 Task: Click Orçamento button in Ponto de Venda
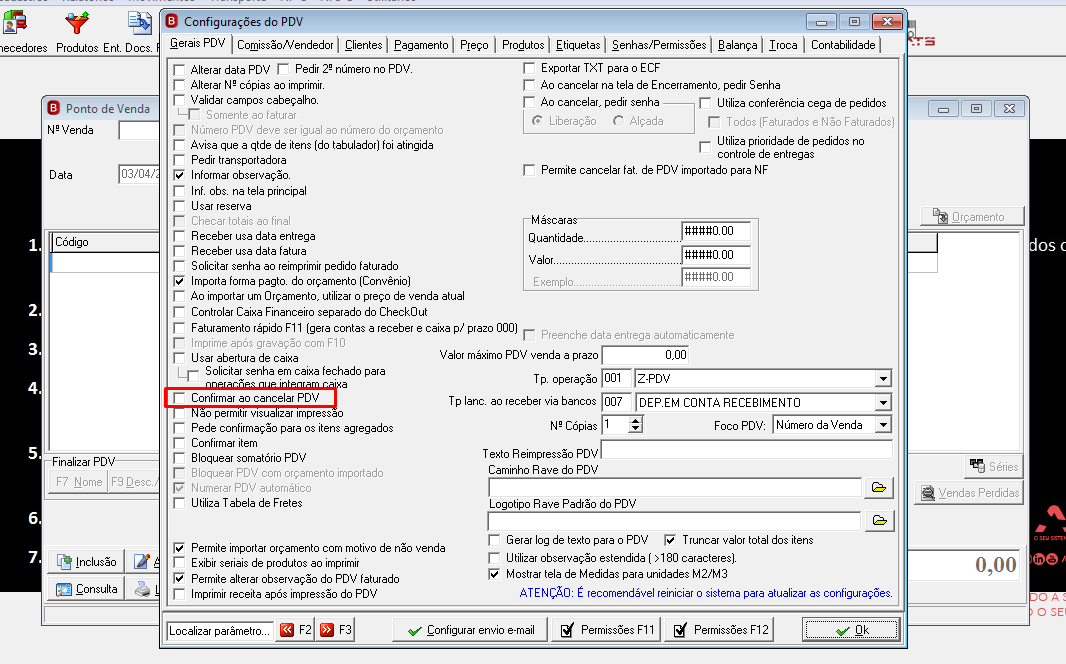tap(972, 217)
